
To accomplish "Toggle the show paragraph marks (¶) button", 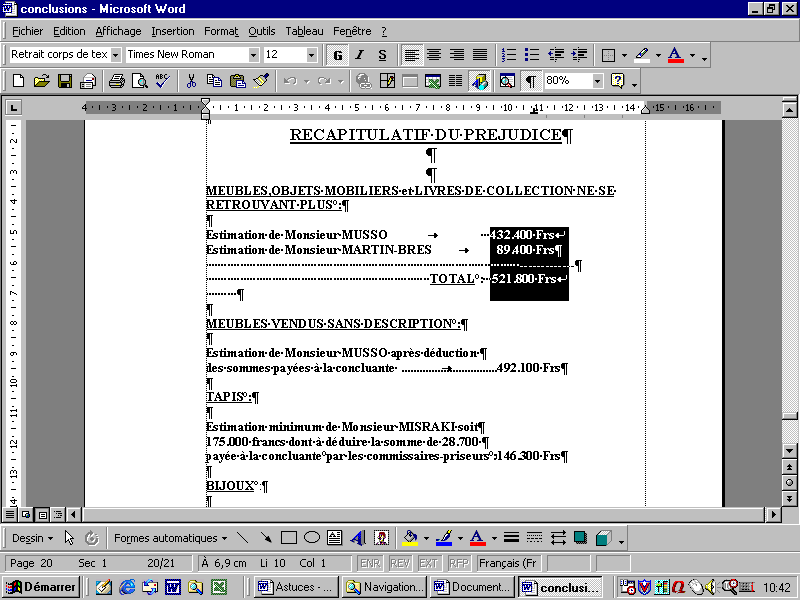I will pos(530,81).
